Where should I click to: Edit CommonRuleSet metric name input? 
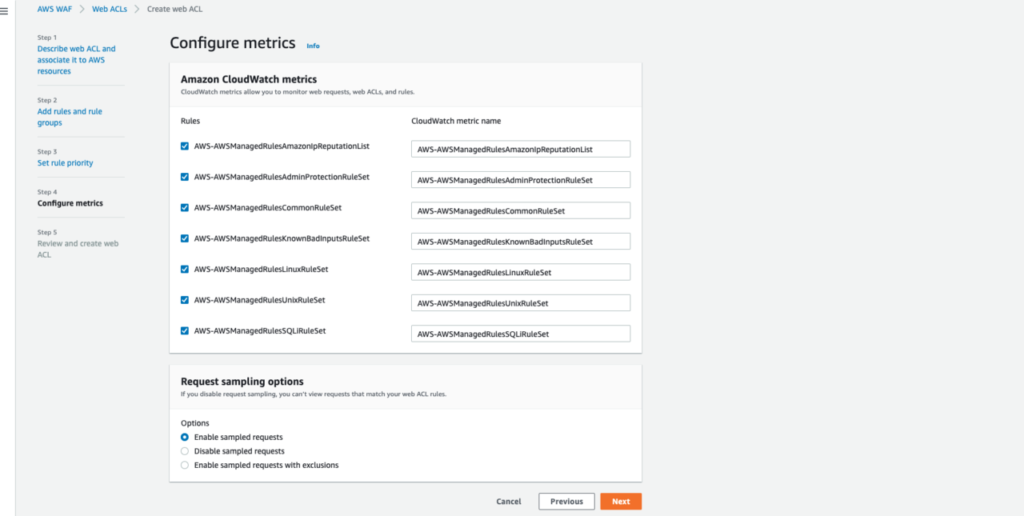click(x=520, y=210)
